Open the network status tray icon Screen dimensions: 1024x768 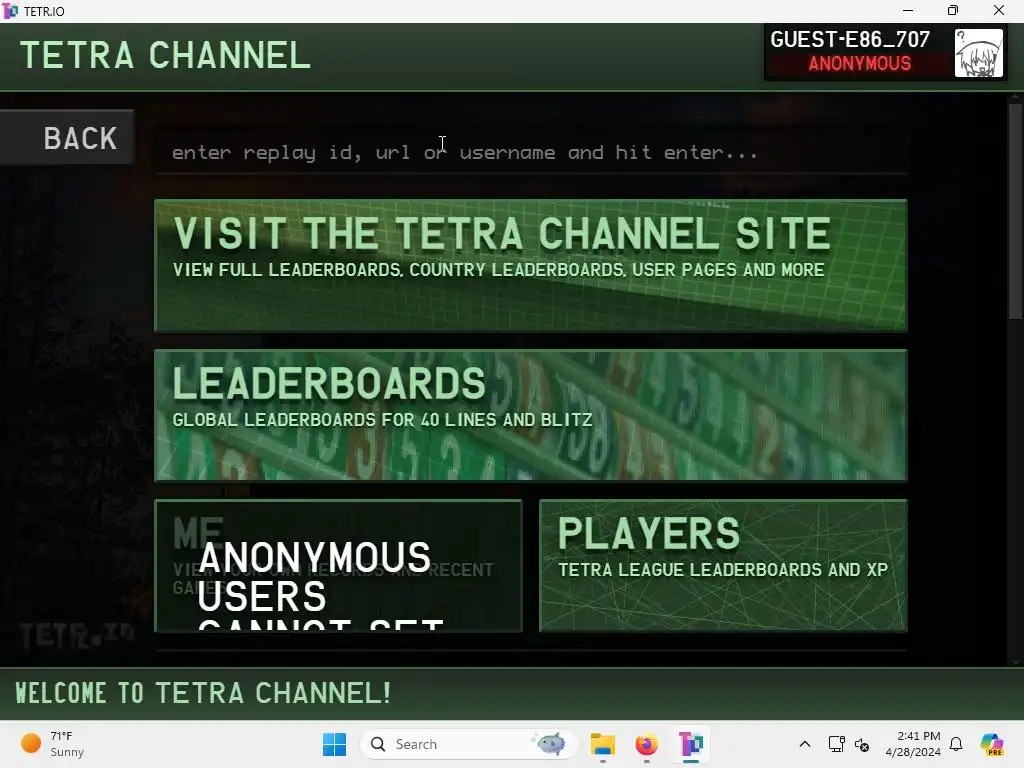coord(836,744)
